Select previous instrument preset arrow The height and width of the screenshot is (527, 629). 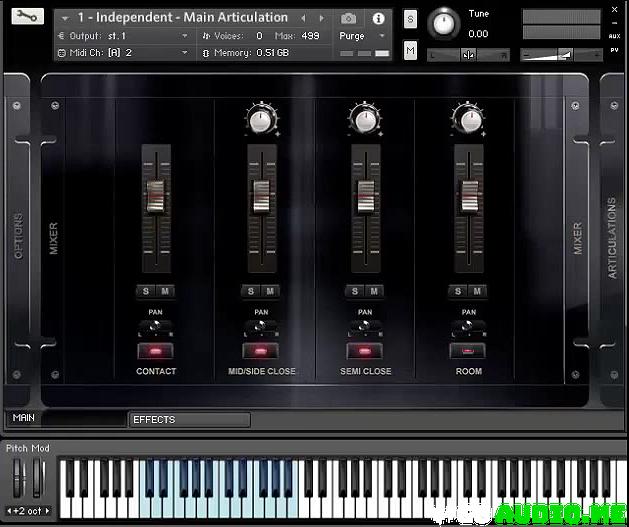click(x=303, y=18)
